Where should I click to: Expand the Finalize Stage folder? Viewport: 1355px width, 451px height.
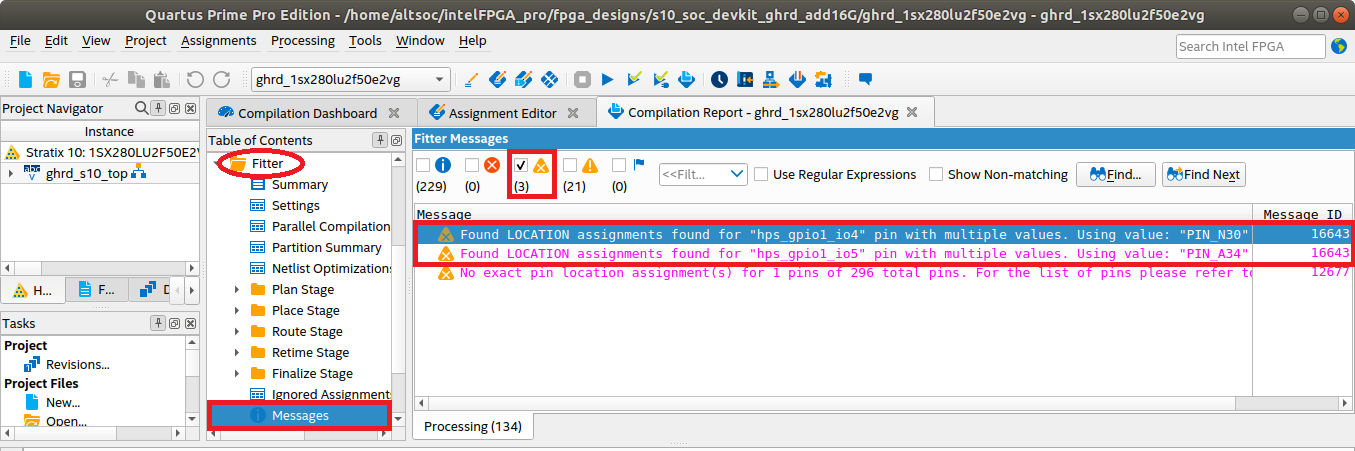pos(237,373)
